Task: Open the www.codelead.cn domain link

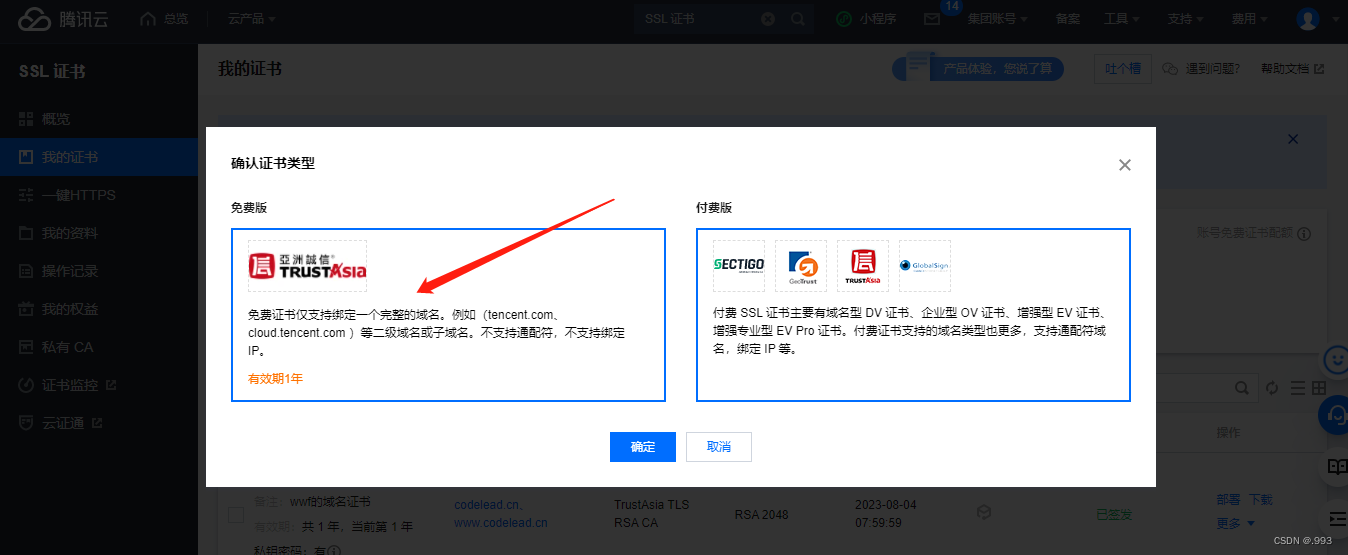Action: click(501, 522)
